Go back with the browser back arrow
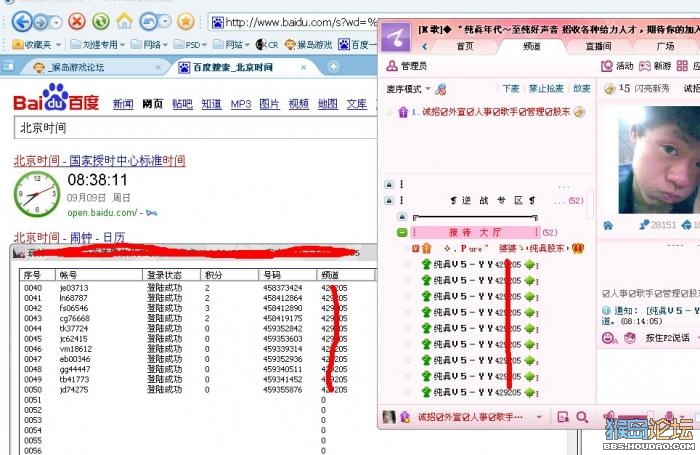This screenshot has width=700, height=455. point(22,21)
